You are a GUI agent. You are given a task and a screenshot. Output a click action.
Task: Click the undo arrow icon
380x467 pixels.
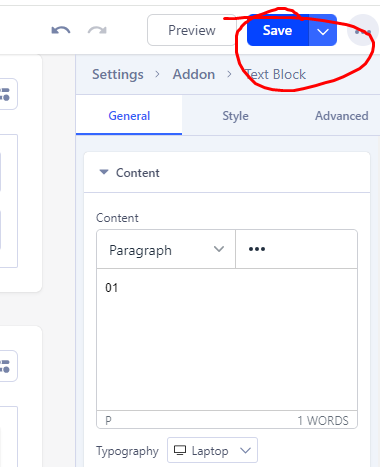[61, 30]
